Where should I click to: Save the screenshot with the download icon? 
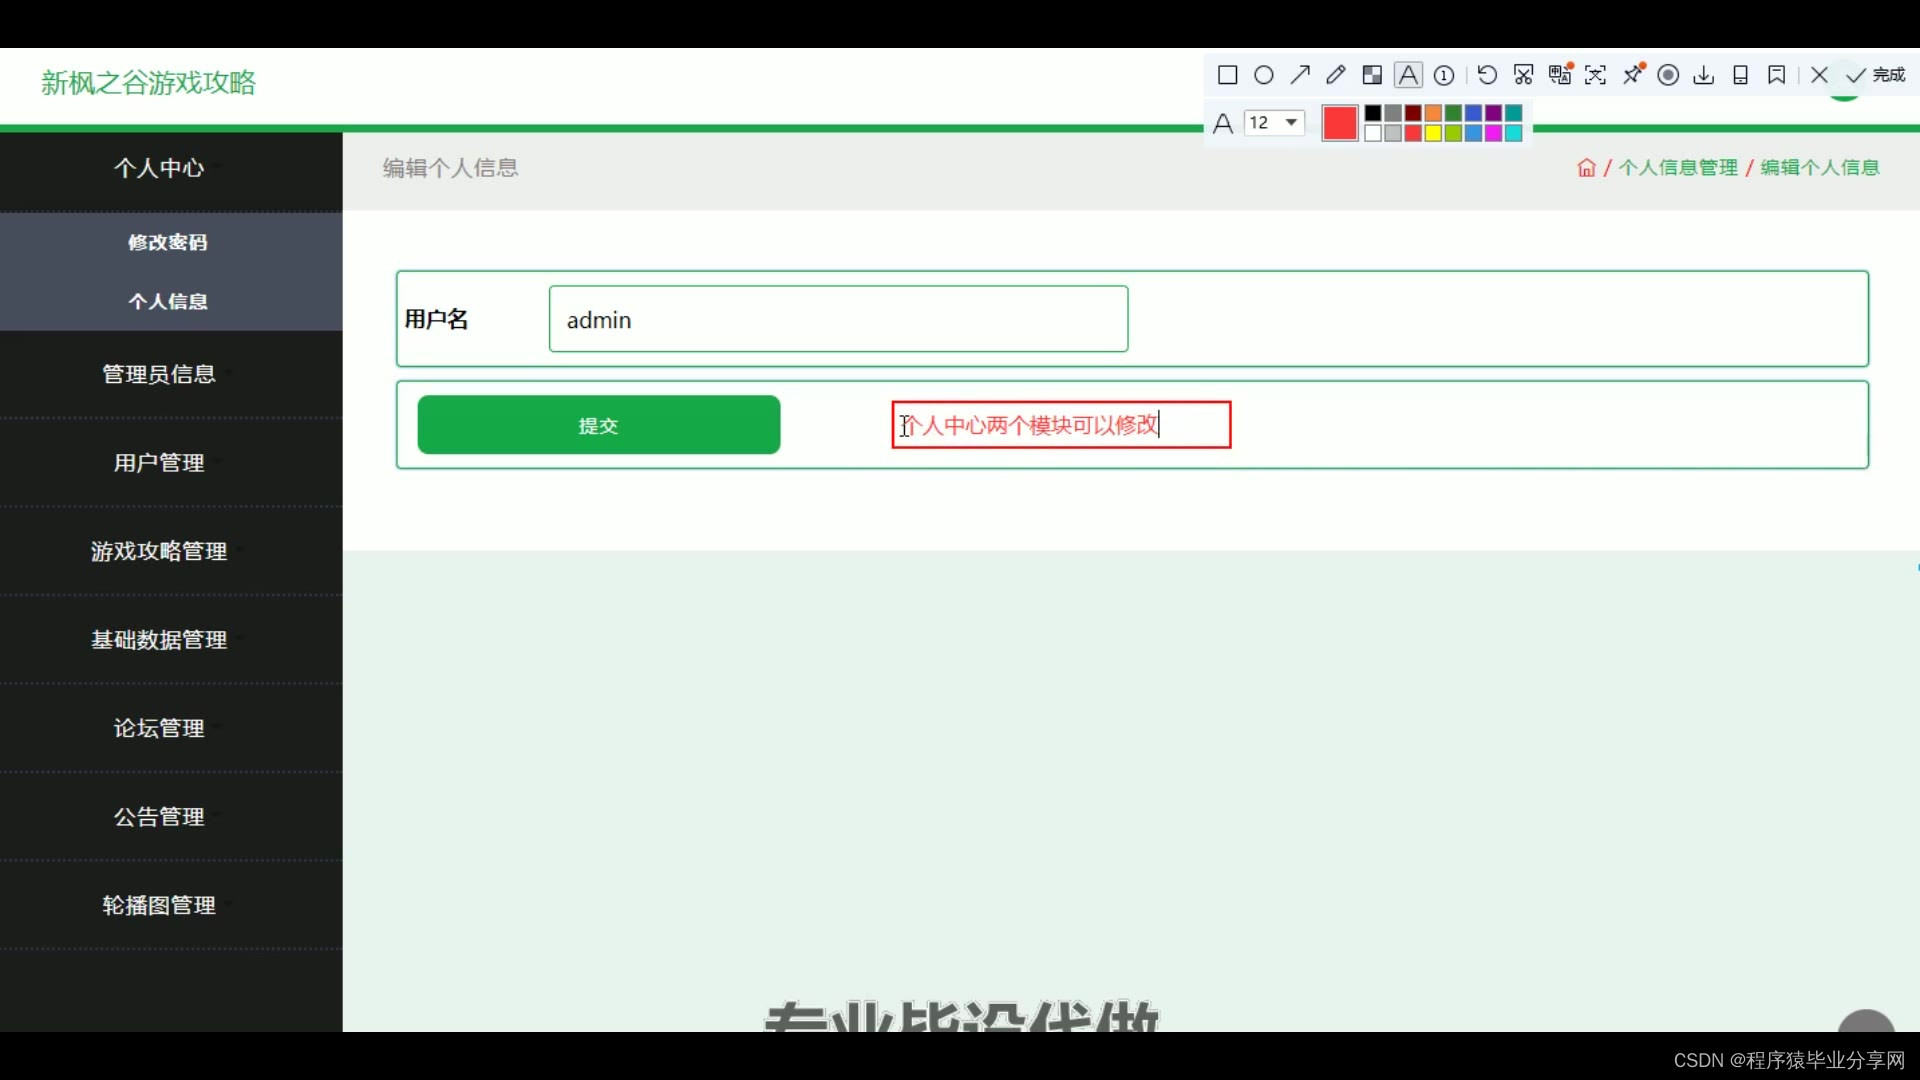[x=1704, y=75]
